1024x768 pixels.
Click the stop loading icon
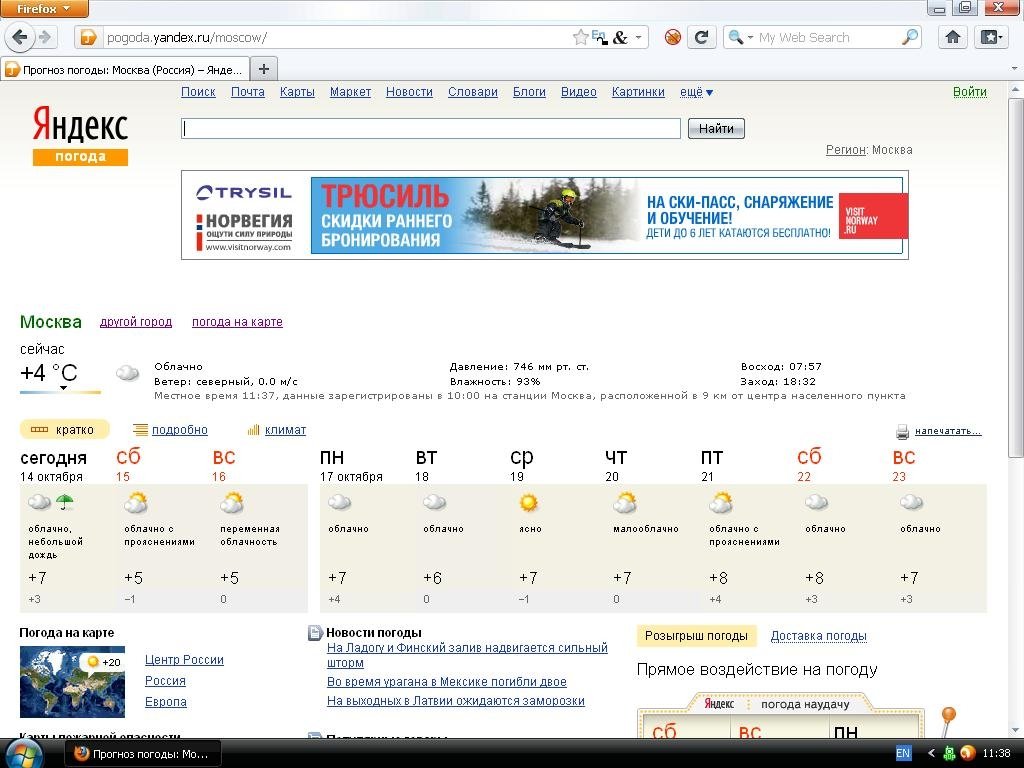coord(673,37)
